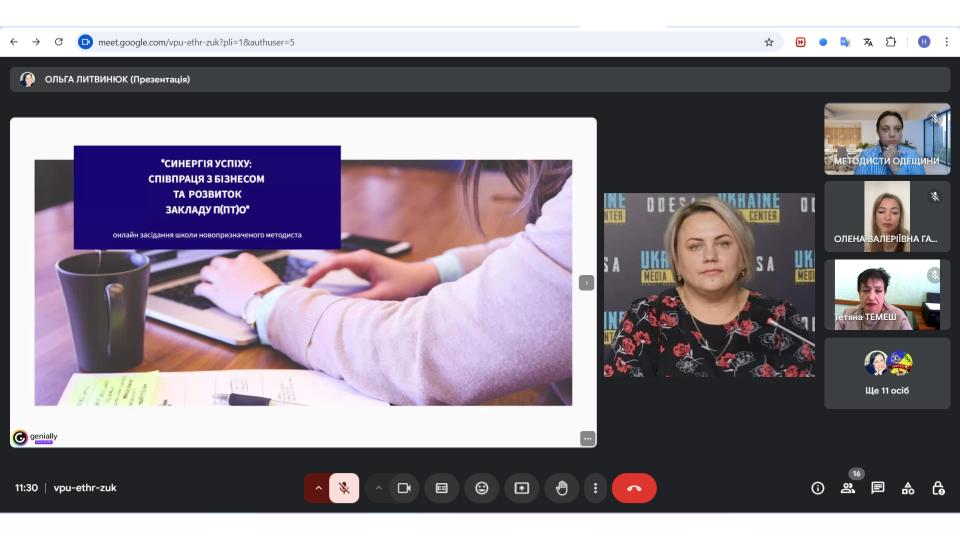Open more options three-dot menu in call bar
960x540 pixels.
pos(595,488)
